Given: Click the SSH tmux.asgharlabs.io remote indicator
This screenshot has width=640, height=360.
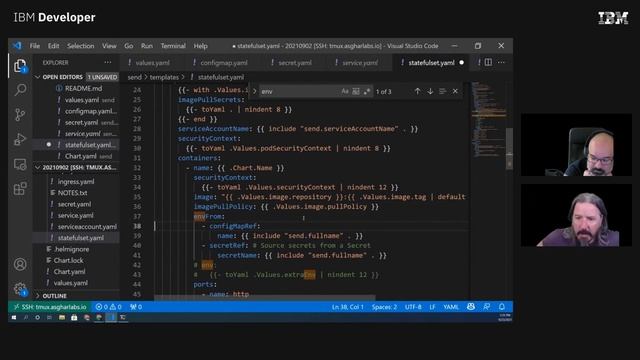Looking at the screenshot, I should pyautogui.click(x=50, y=307).
